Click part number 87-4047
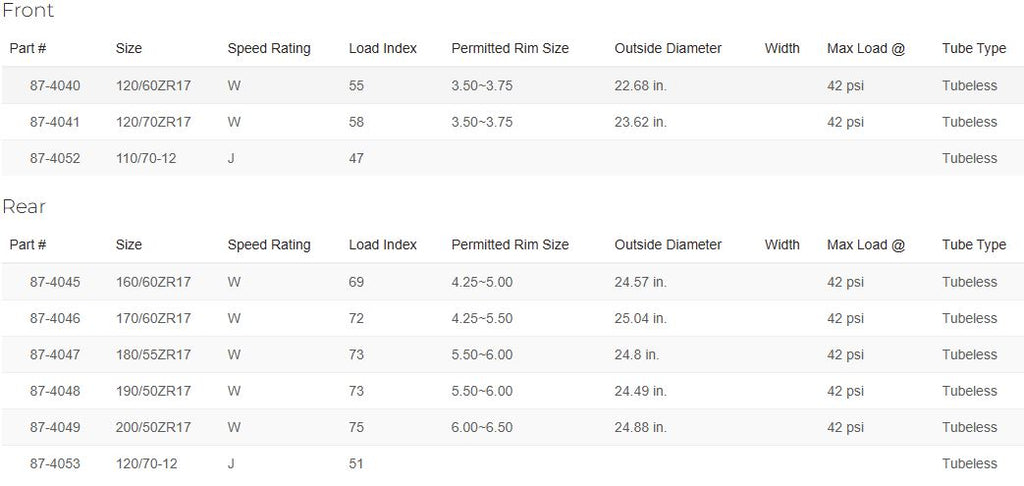This screenshot has width=1024, height=486. [x=55, y=355]
